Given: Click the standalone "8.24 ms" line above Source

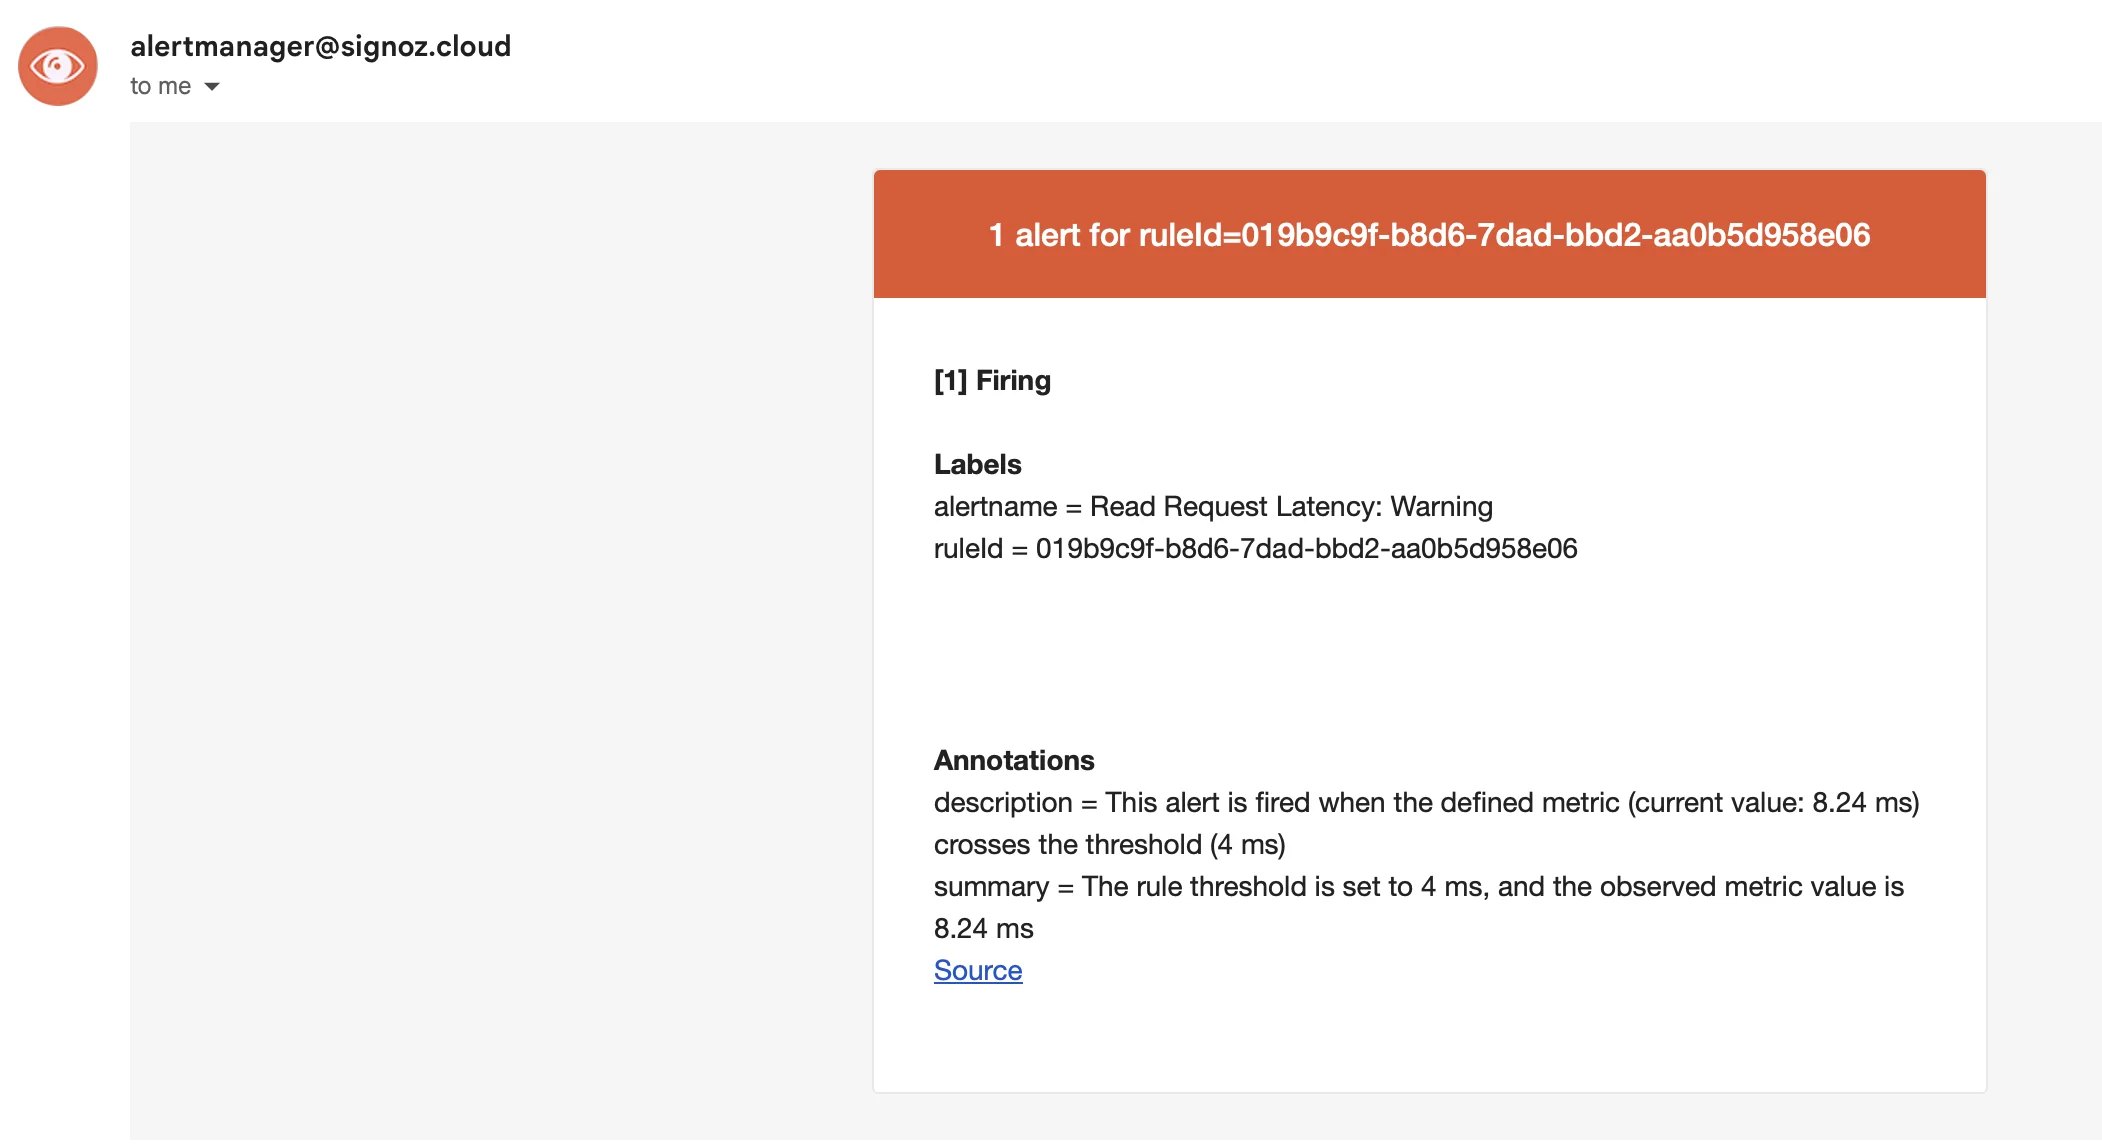Looking at the screenshot, I should [983, 929].
